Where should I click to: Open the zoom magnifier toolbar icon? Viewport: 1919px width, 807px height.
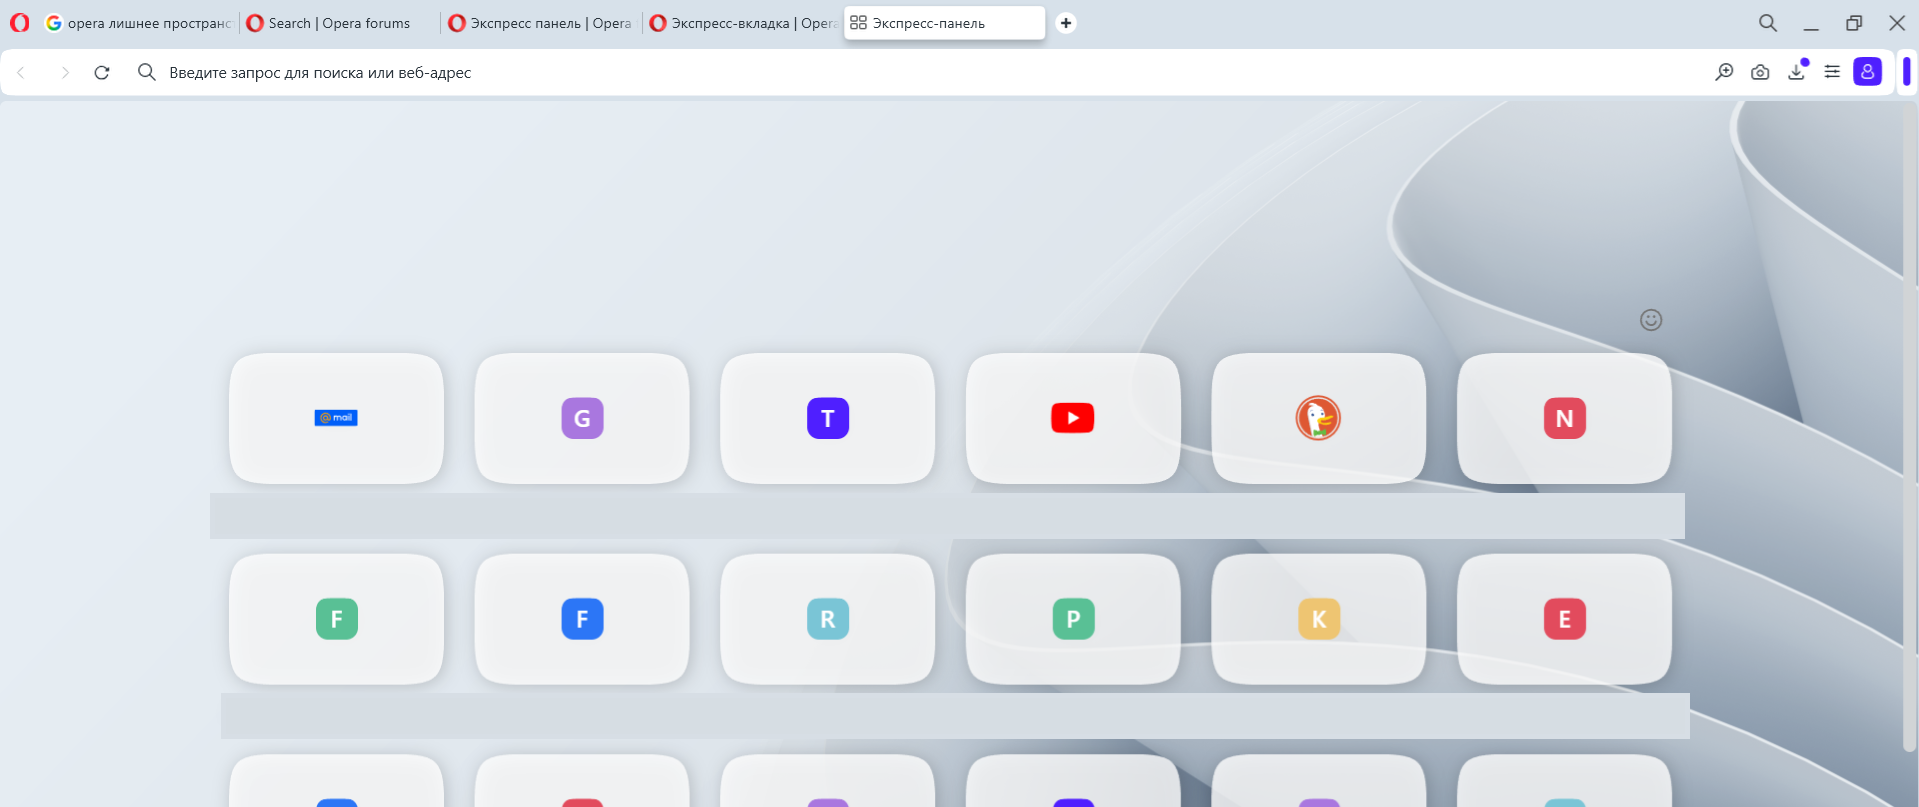point(1724,72)
